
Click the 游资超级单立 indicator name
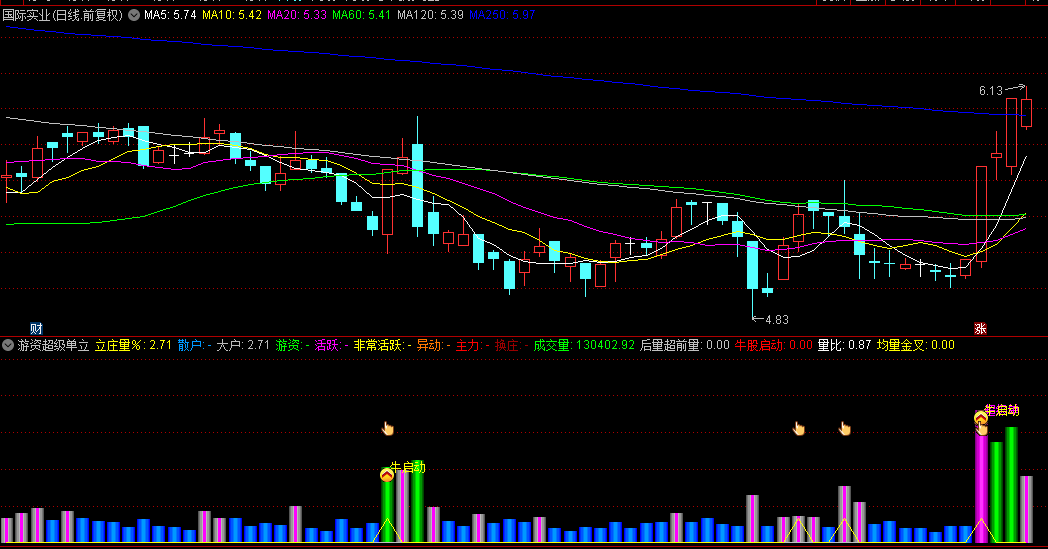(53, 345)
